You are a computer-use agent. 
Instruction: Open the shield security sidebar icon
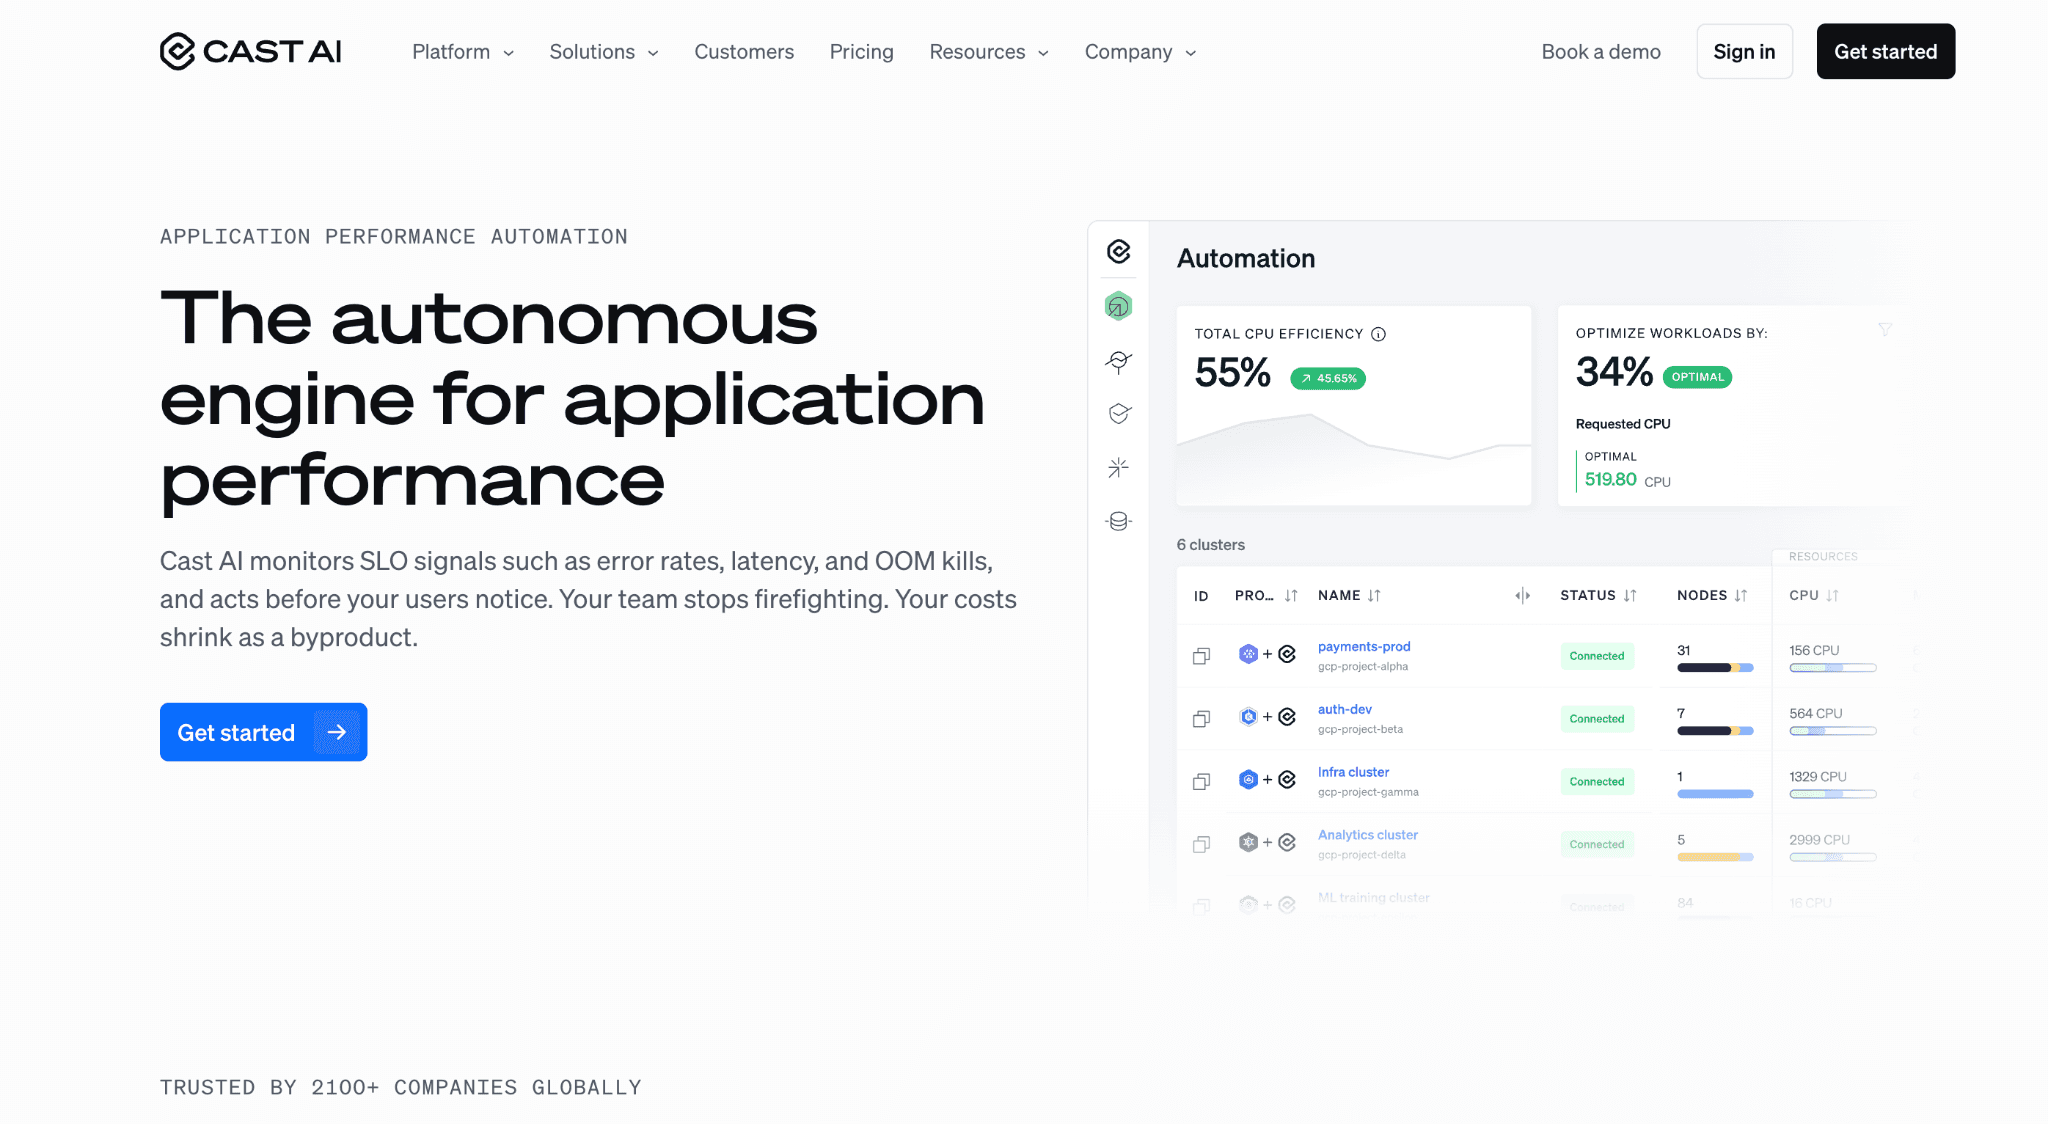[x=1119, y=414]
